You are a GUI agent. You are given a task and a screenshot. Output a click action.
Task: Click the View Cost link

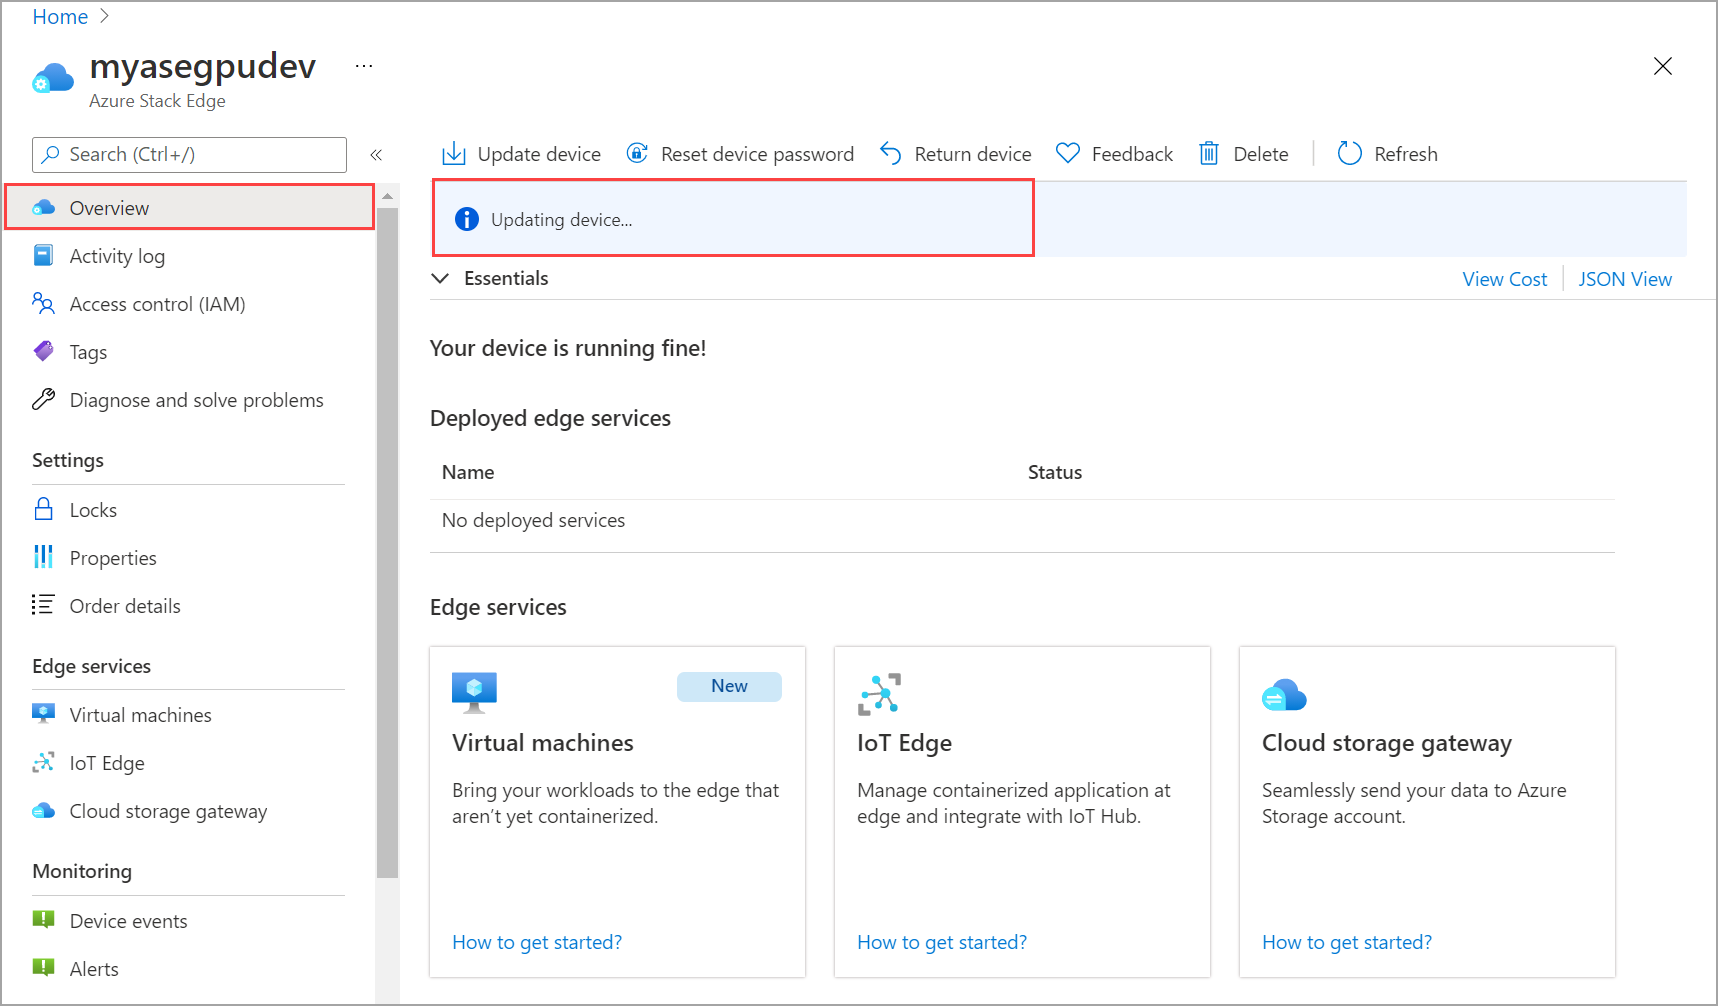(x=1504, y=279)
